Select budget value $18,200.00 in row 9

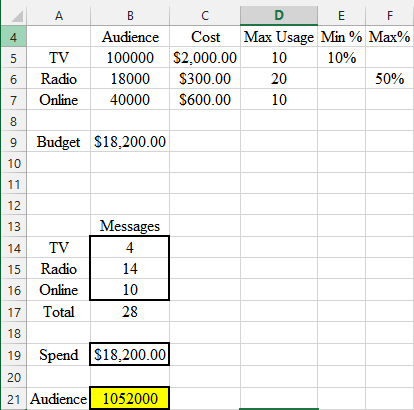[x=130, y=142]
